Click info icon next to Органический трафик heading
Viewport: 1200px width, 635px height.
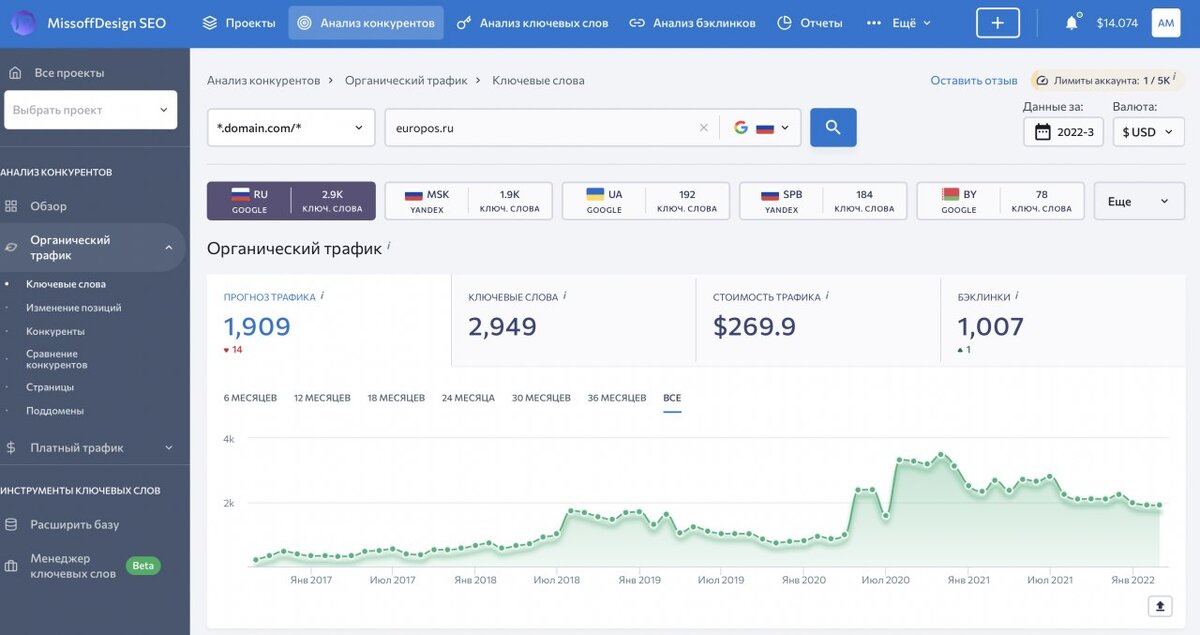click(x=389, y=246)
